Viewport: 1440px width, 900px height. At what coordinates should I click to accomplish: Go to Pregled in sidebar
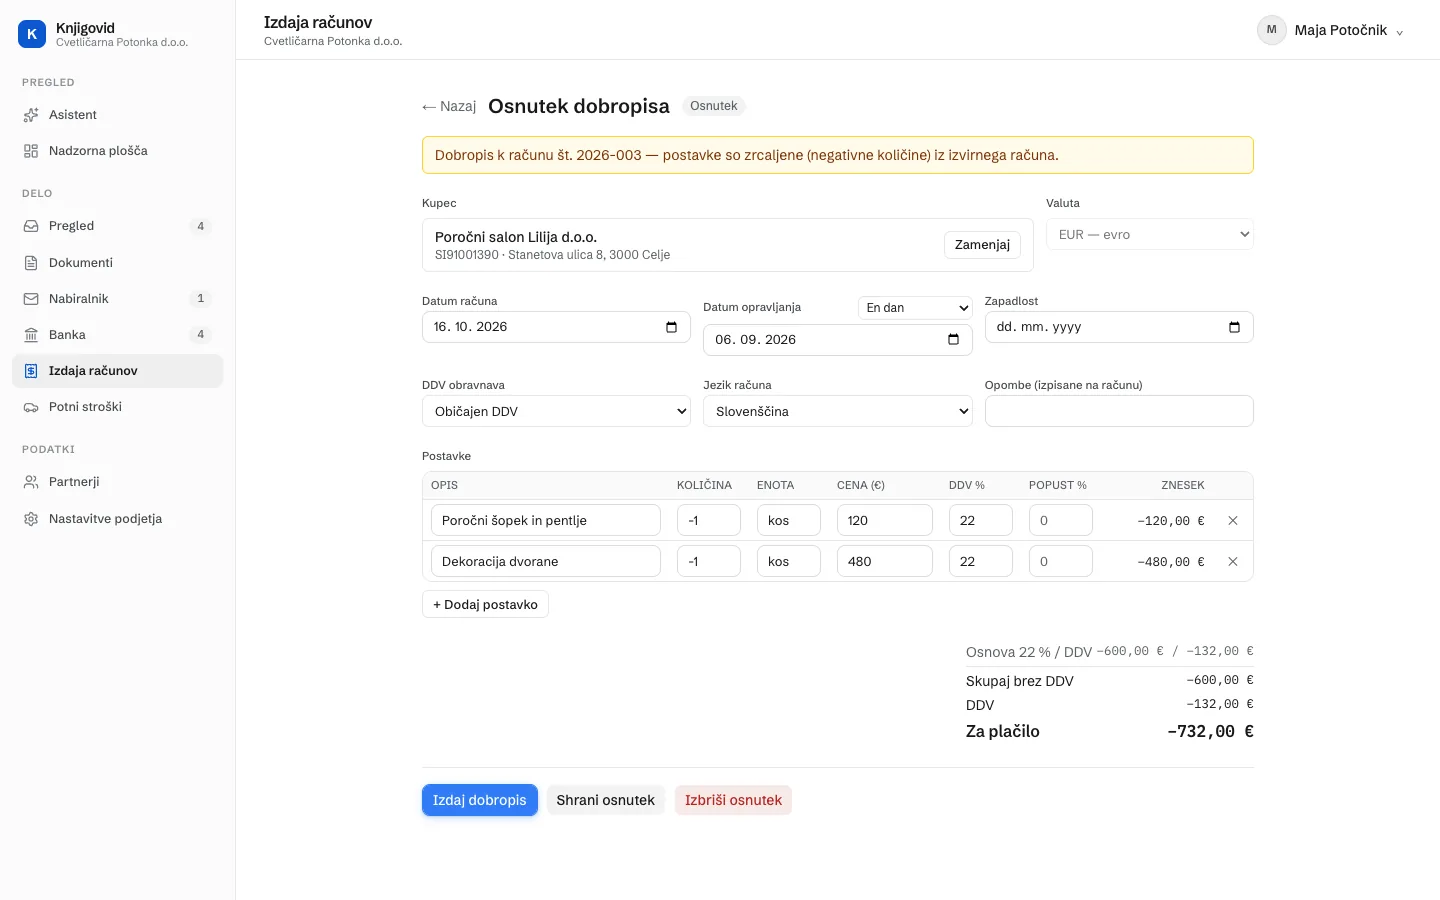(117, 226)
